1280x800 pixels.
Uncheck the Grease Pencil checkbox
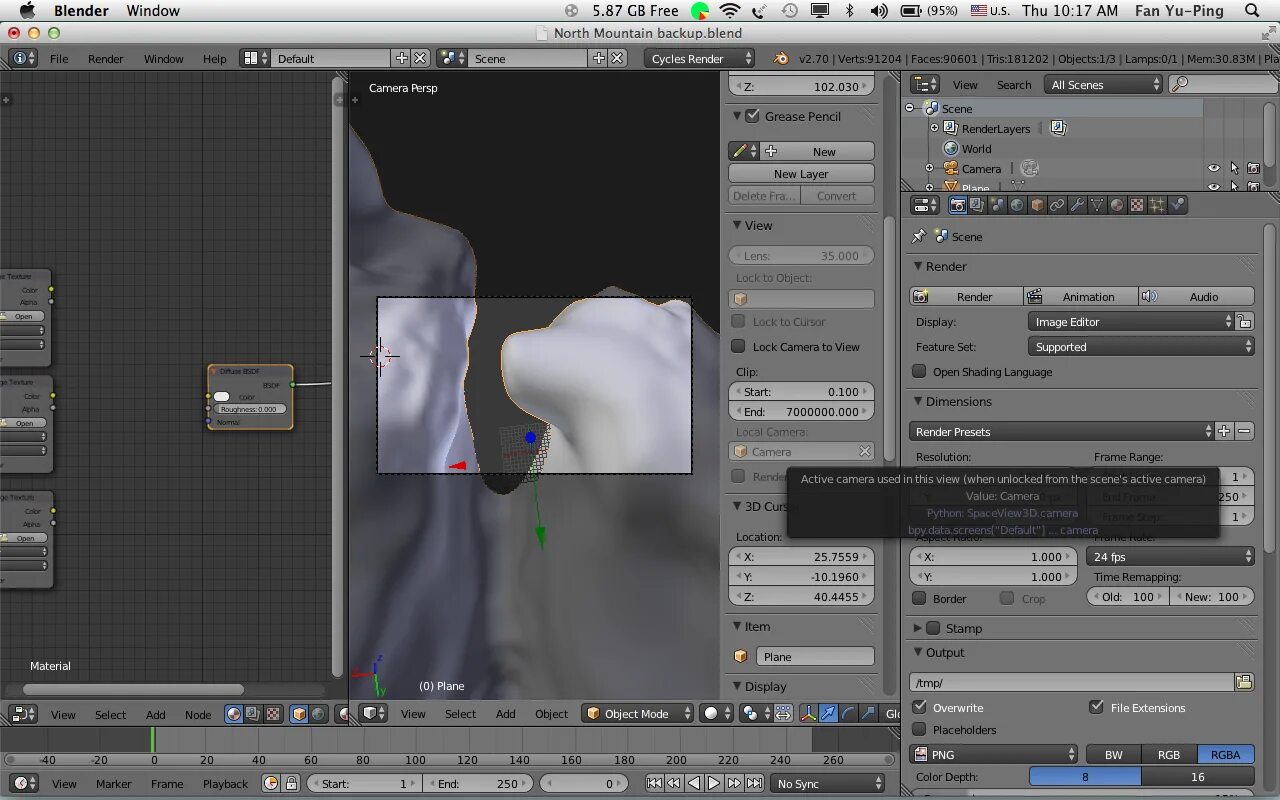[x=753, y=116]
